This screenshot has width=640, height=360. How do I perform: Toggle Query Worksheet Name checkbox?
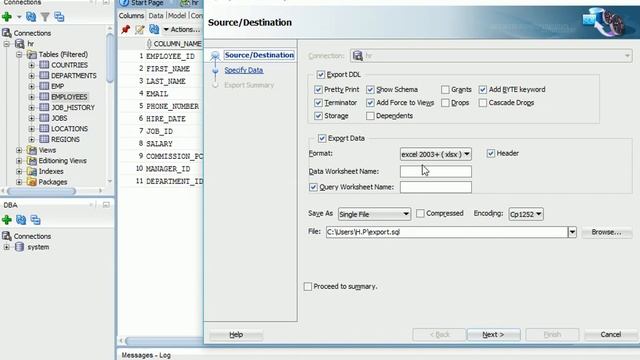coord(313,187)
